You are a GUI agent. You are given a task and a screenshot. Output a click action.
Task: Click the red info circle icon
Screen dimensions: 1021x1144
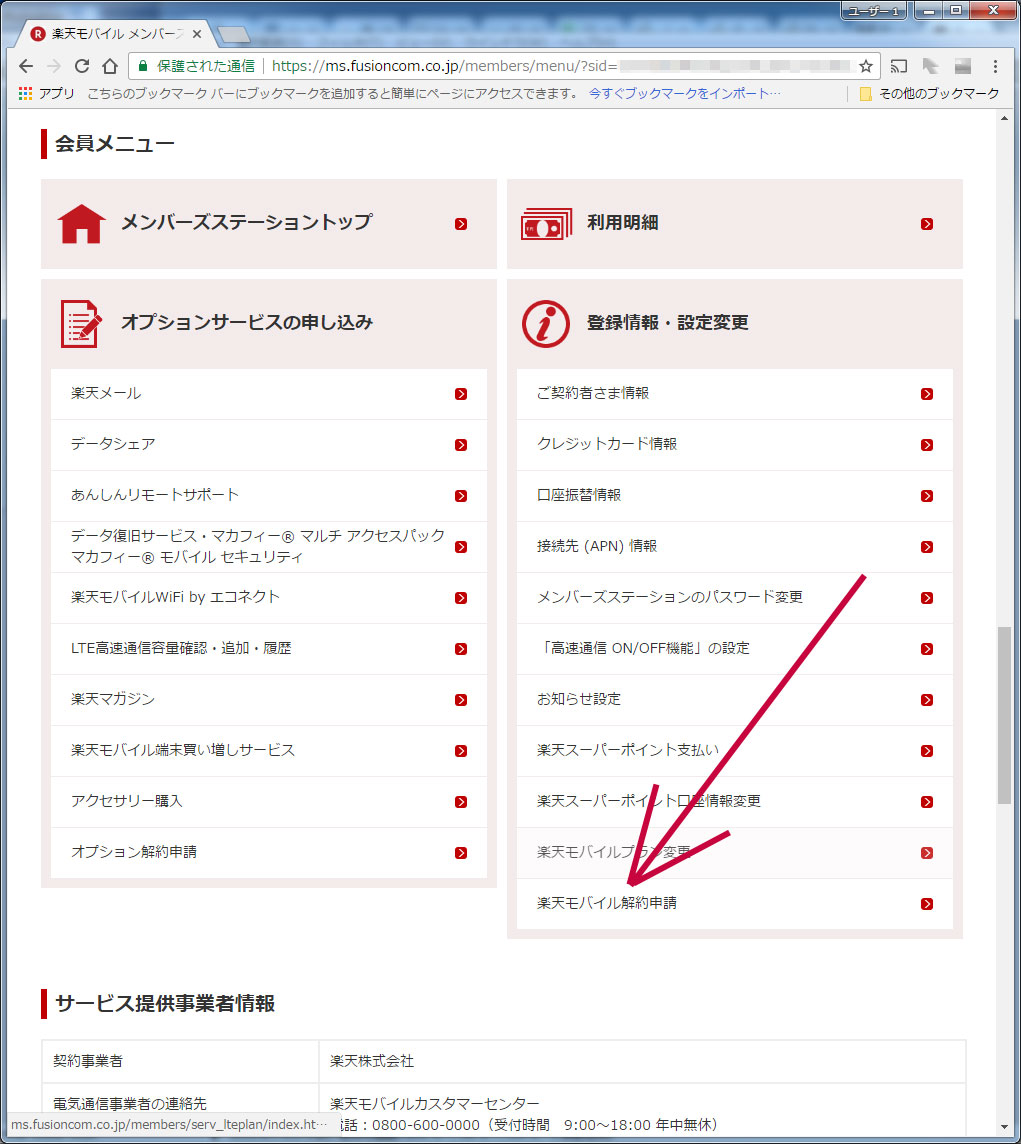pyautogui.click(x=546, y=323)
